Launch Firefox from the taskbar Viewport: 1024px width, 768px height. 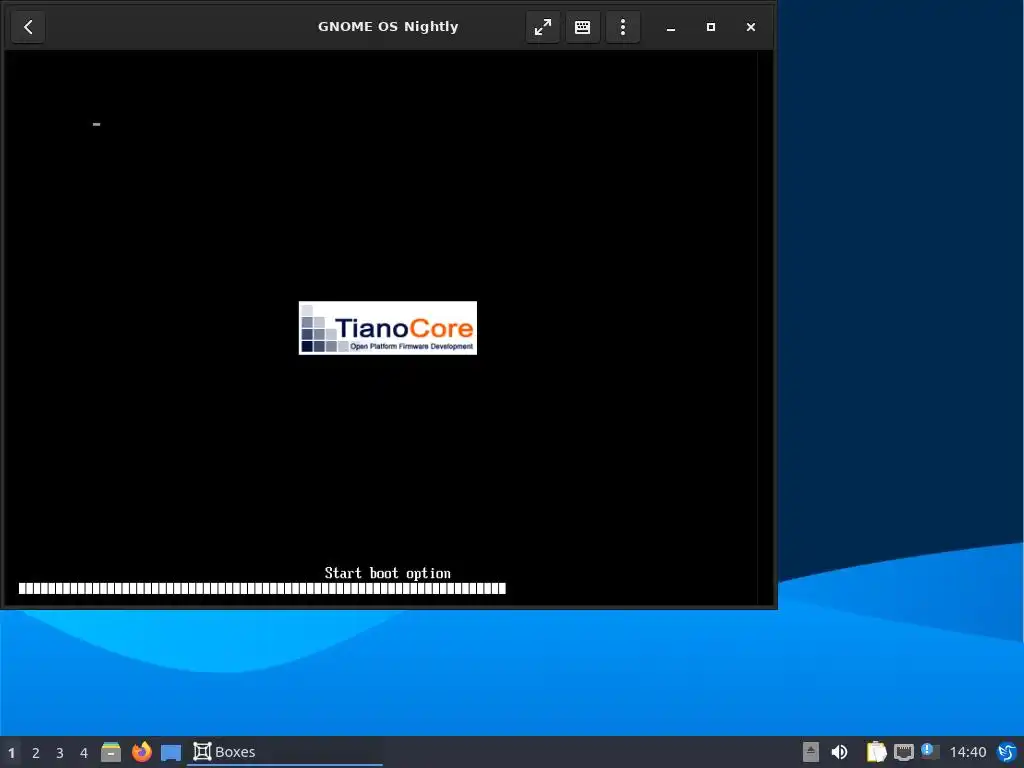point(141,752)
